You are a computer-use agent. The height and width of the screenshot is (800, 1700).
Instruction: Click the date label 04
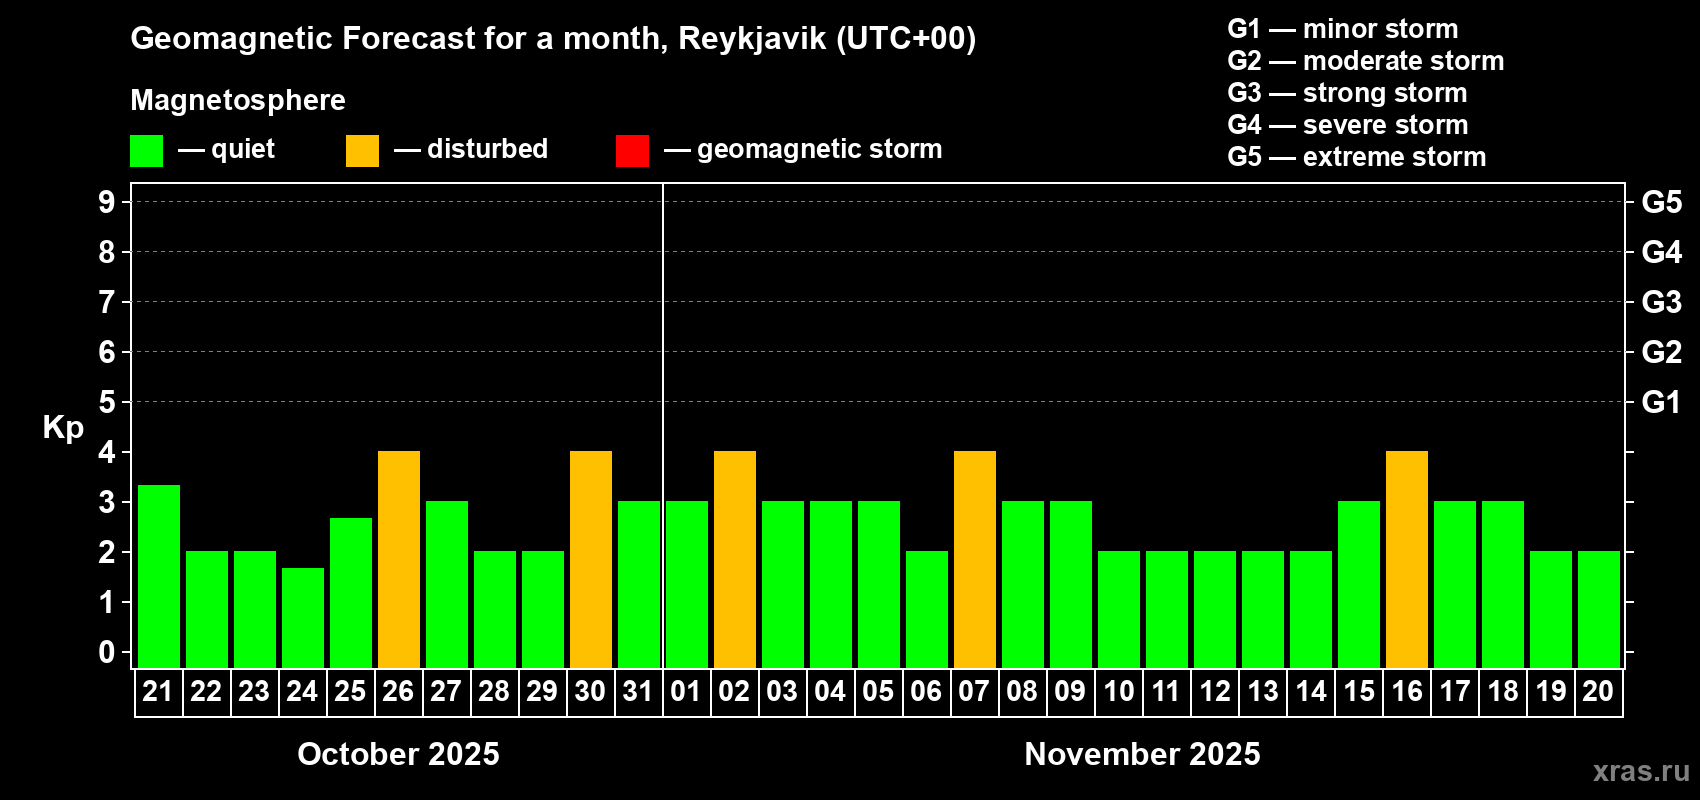[830, 691]
